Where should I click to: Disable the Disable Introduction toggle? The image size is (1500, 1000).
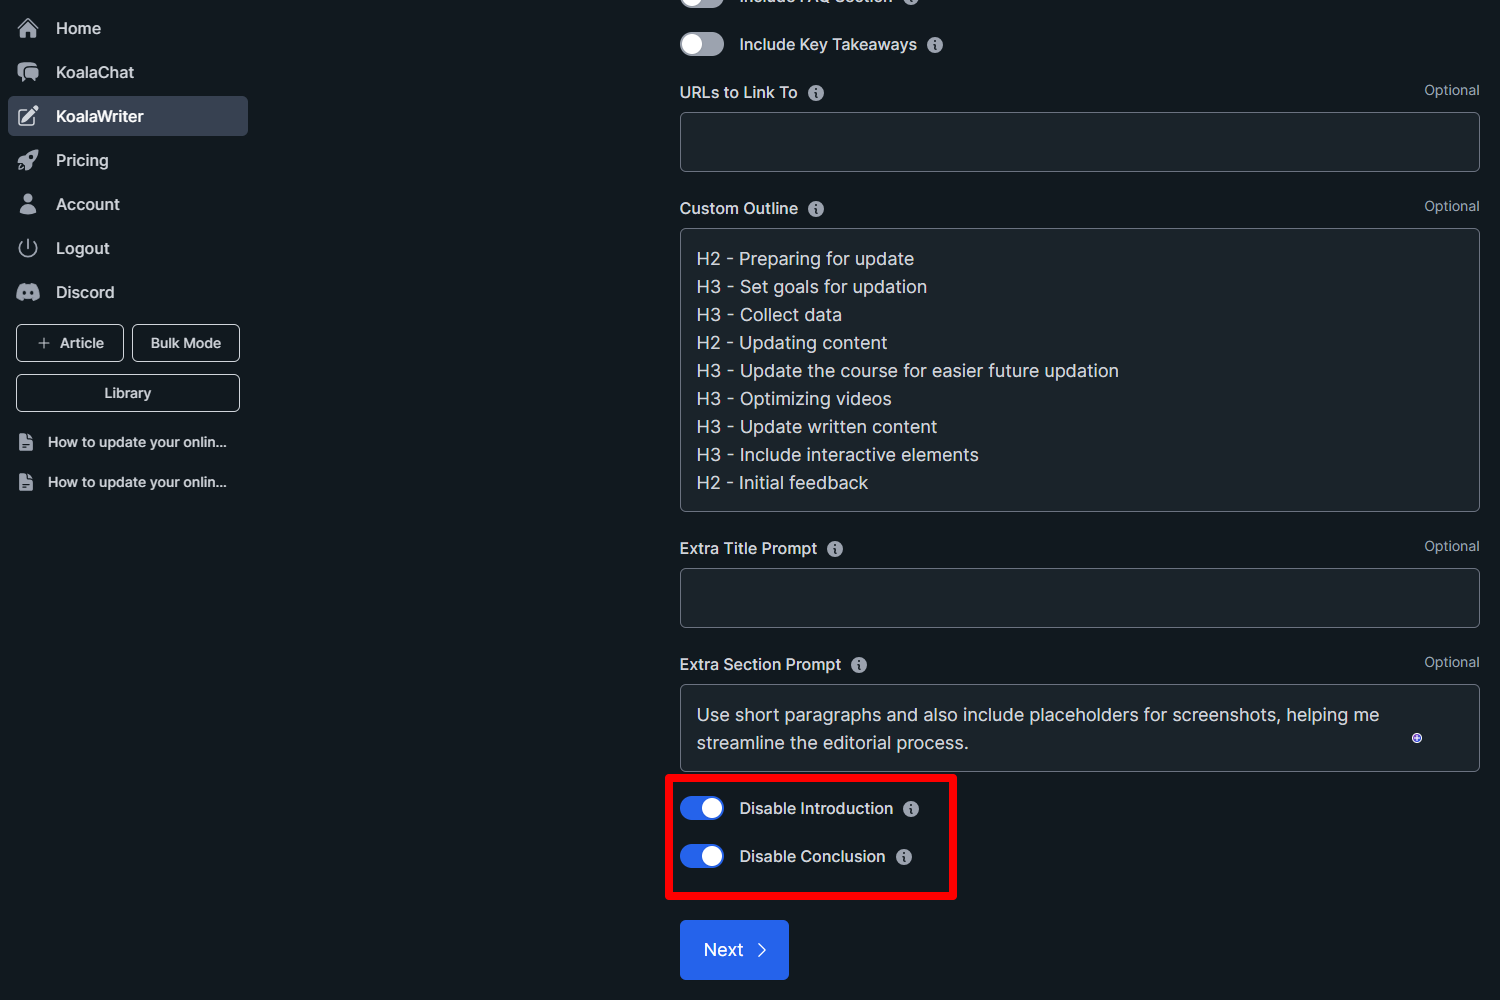tap(701, 808)
